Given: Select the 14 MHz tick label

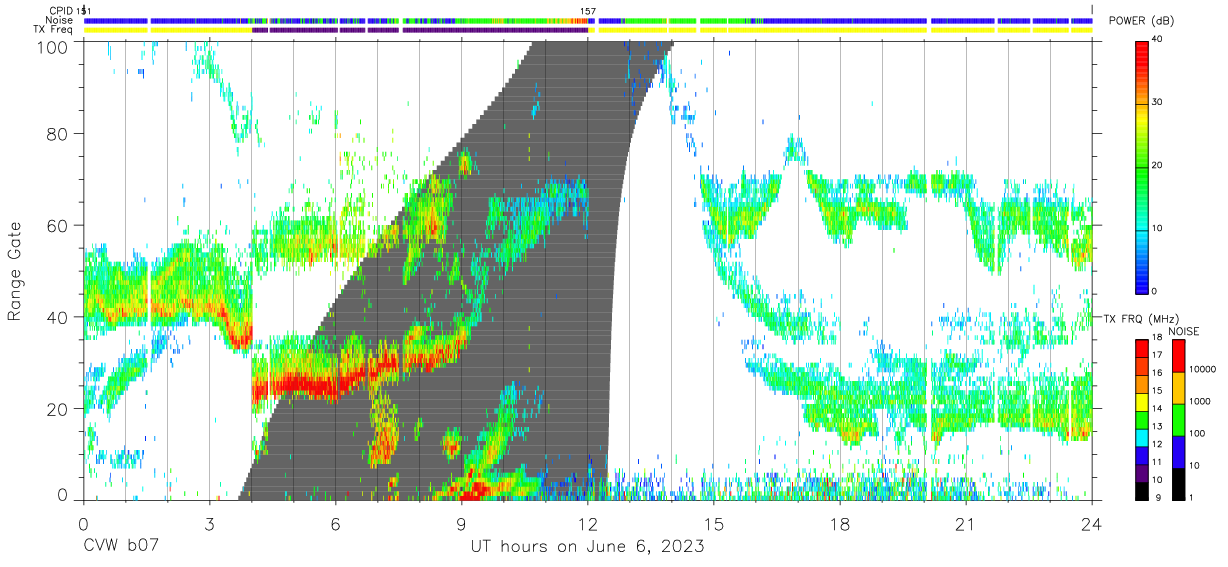Looking at the screenshot, I should pos(1157,408).
